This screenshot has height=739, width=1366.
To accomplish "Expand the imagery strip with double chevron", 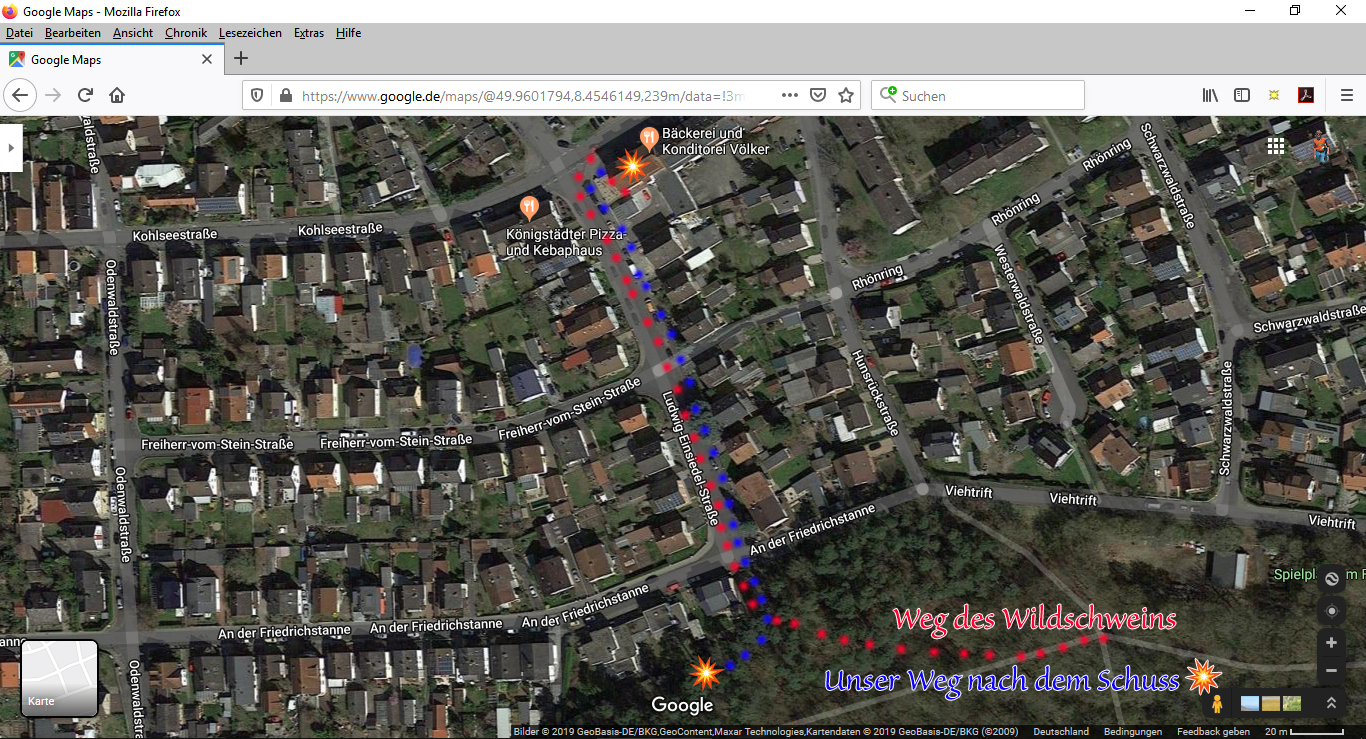I will [x=1331, y=703].
